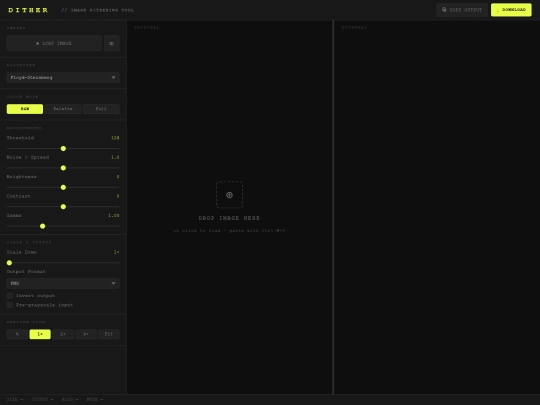
Task: Set preview zoom to 1×
Action: [x=40, y=334]
